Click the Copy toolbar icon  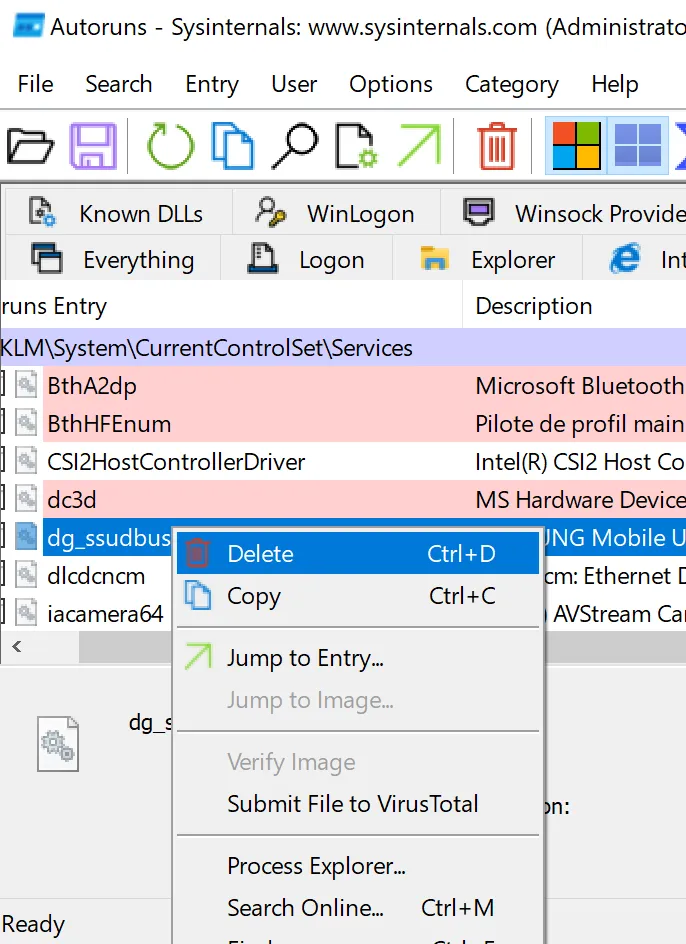click(x=233, y=146)
